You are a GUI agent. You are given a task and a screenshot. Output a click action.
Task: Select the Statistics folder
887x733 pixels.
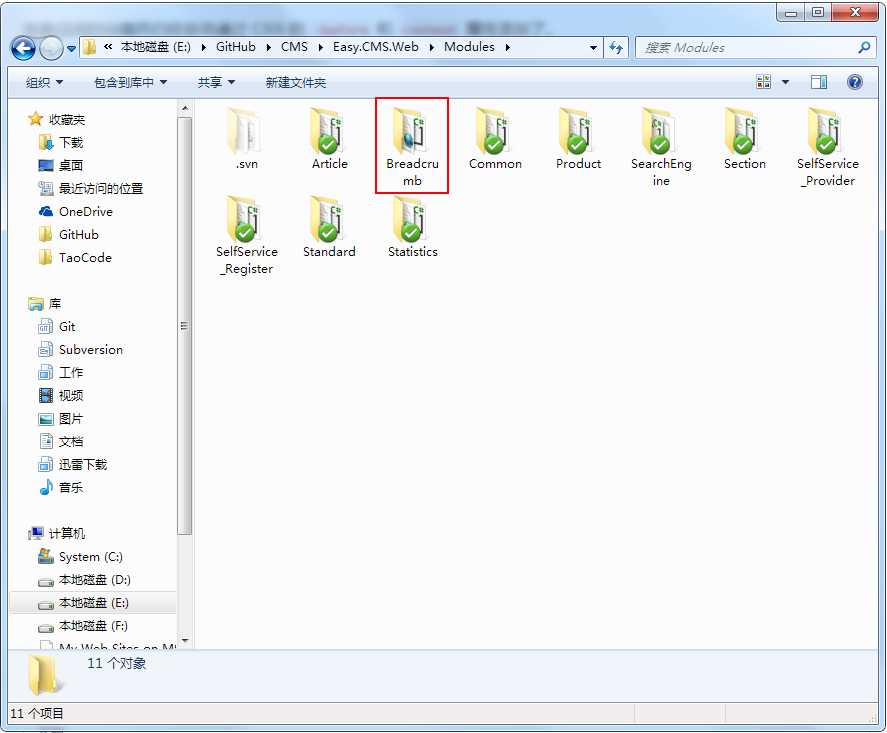412,227
